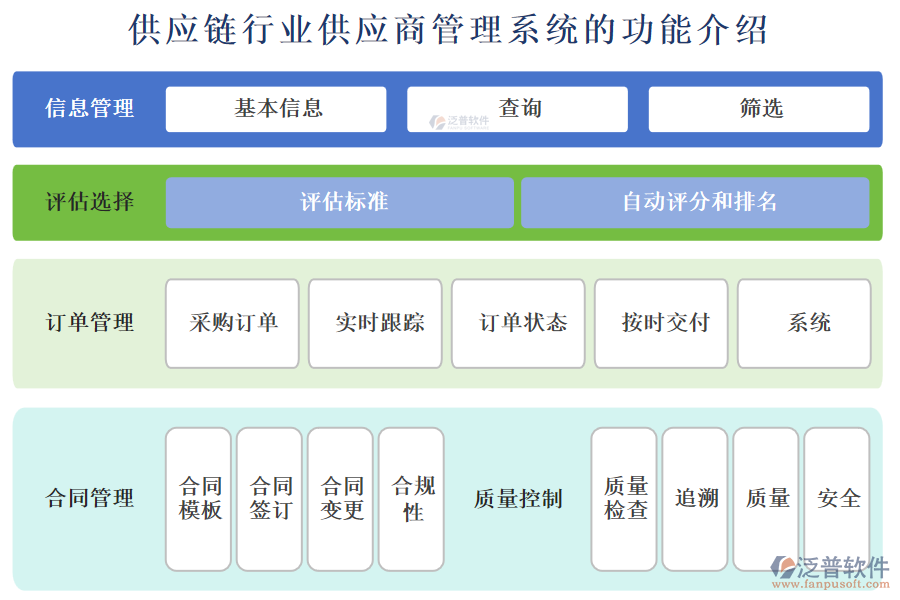
Task: Open the 安全 card in 质量控制
Action: [838, 497]
